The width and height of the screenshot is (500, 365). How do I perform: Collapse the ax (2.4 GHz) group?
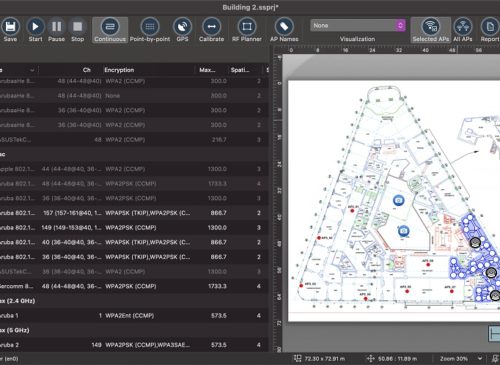click(133, 301)
